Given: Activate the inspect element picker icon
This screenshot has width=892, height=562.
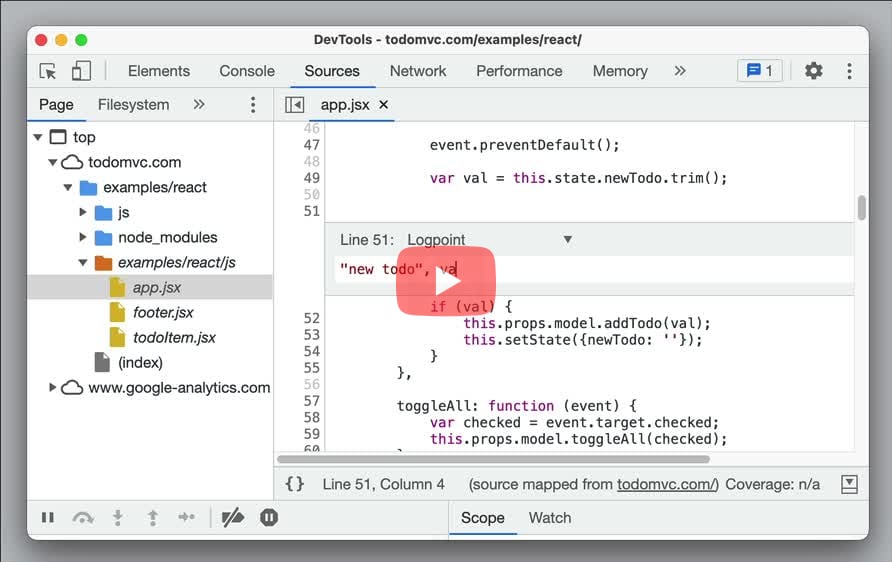Looking at the screenshot, I should [x=48, y=71].
